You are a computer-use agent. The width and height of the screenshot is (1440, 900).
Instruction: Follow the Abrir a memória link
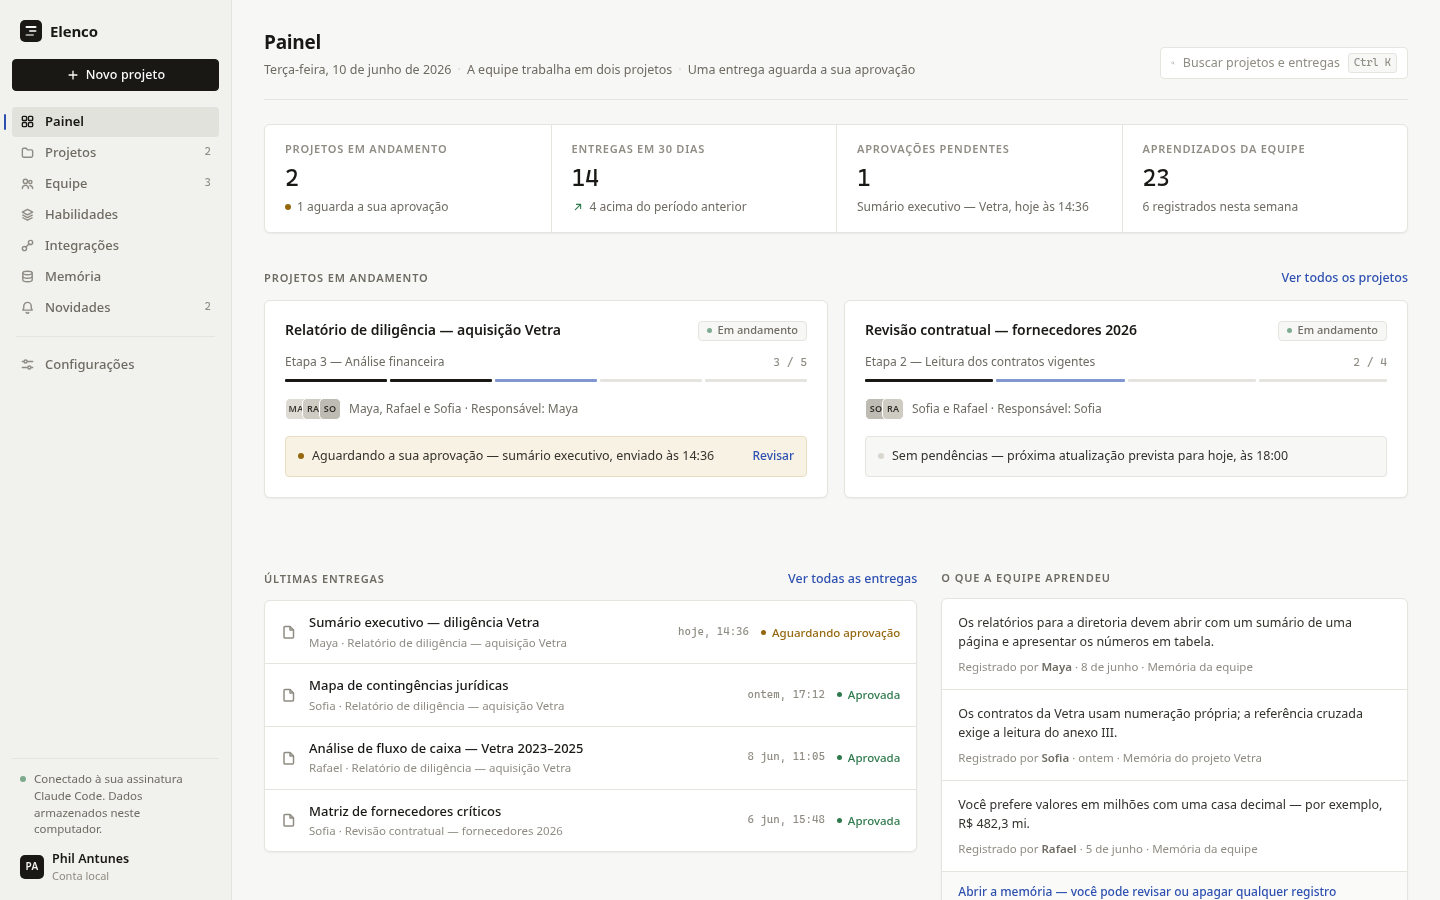1147,892
